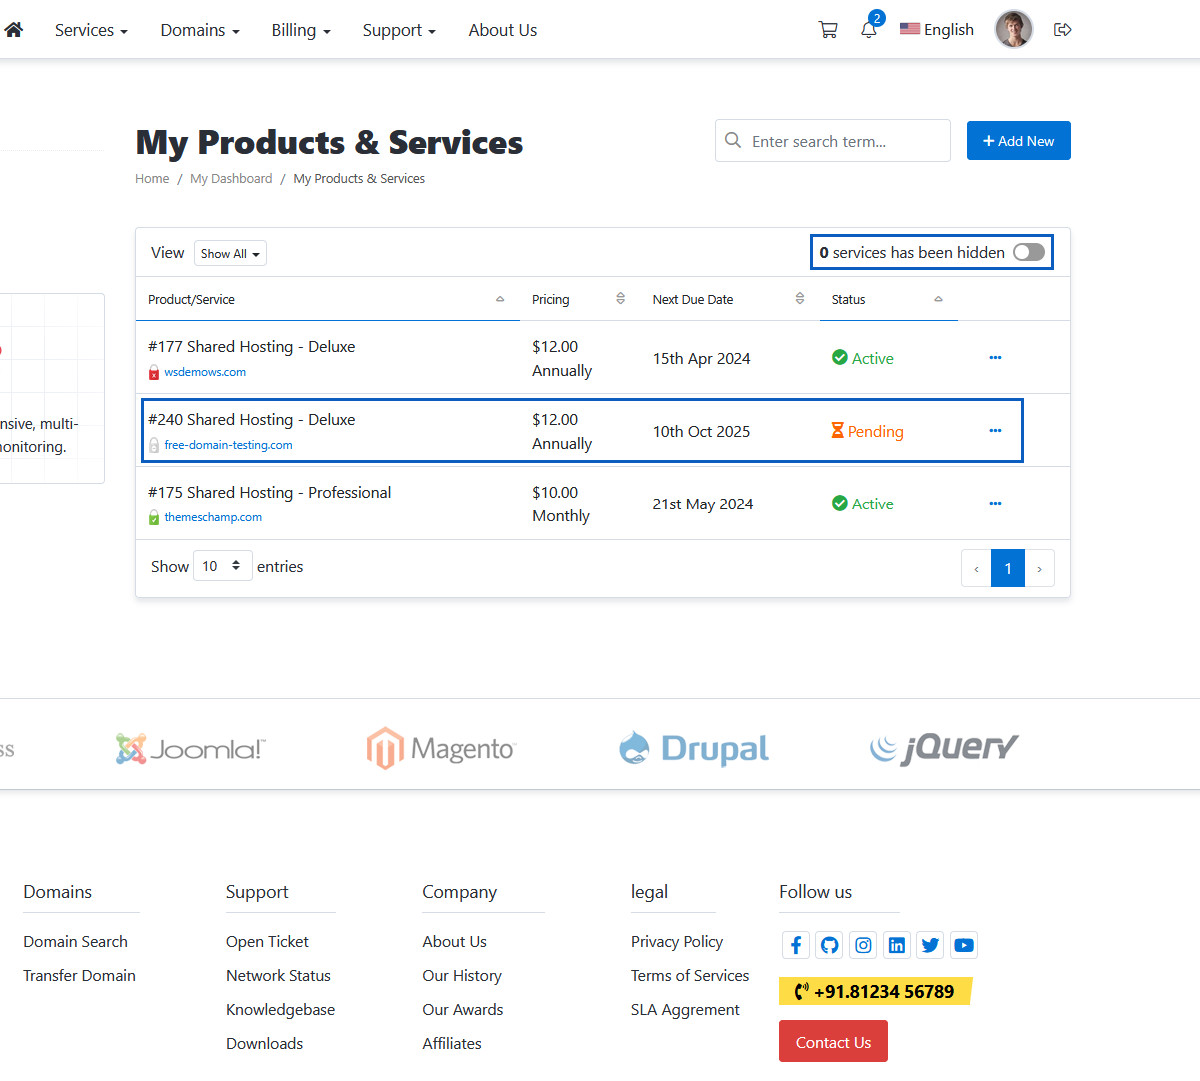Expand the Show All view dropdown
The width and height of the screenshot is (1200, 1081).
click(230, 254)
